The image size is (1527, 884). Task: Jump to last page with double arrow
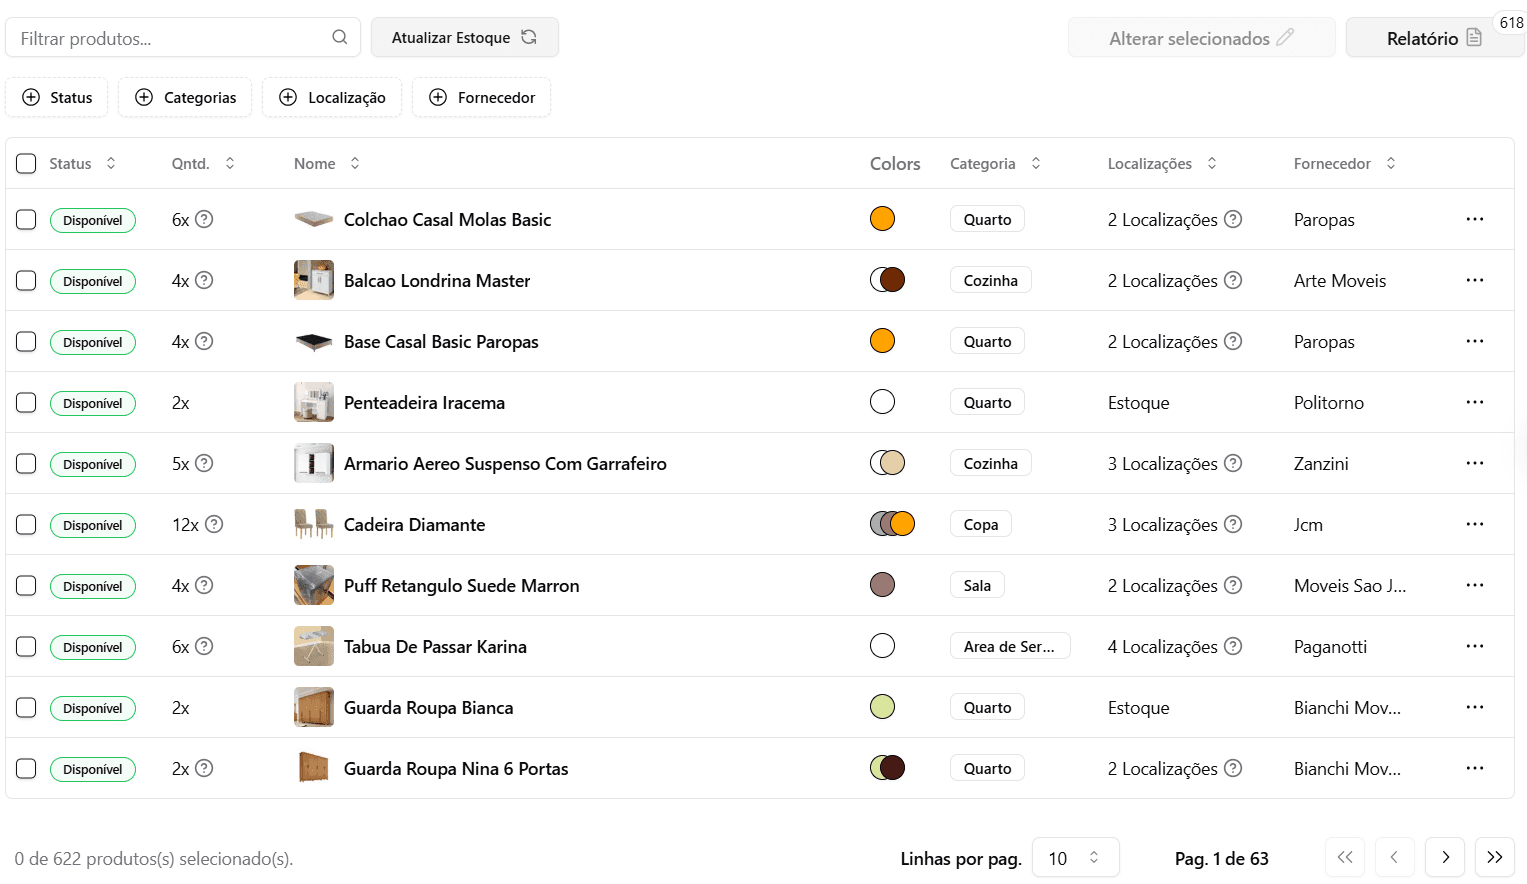[x=1495, y=857]
